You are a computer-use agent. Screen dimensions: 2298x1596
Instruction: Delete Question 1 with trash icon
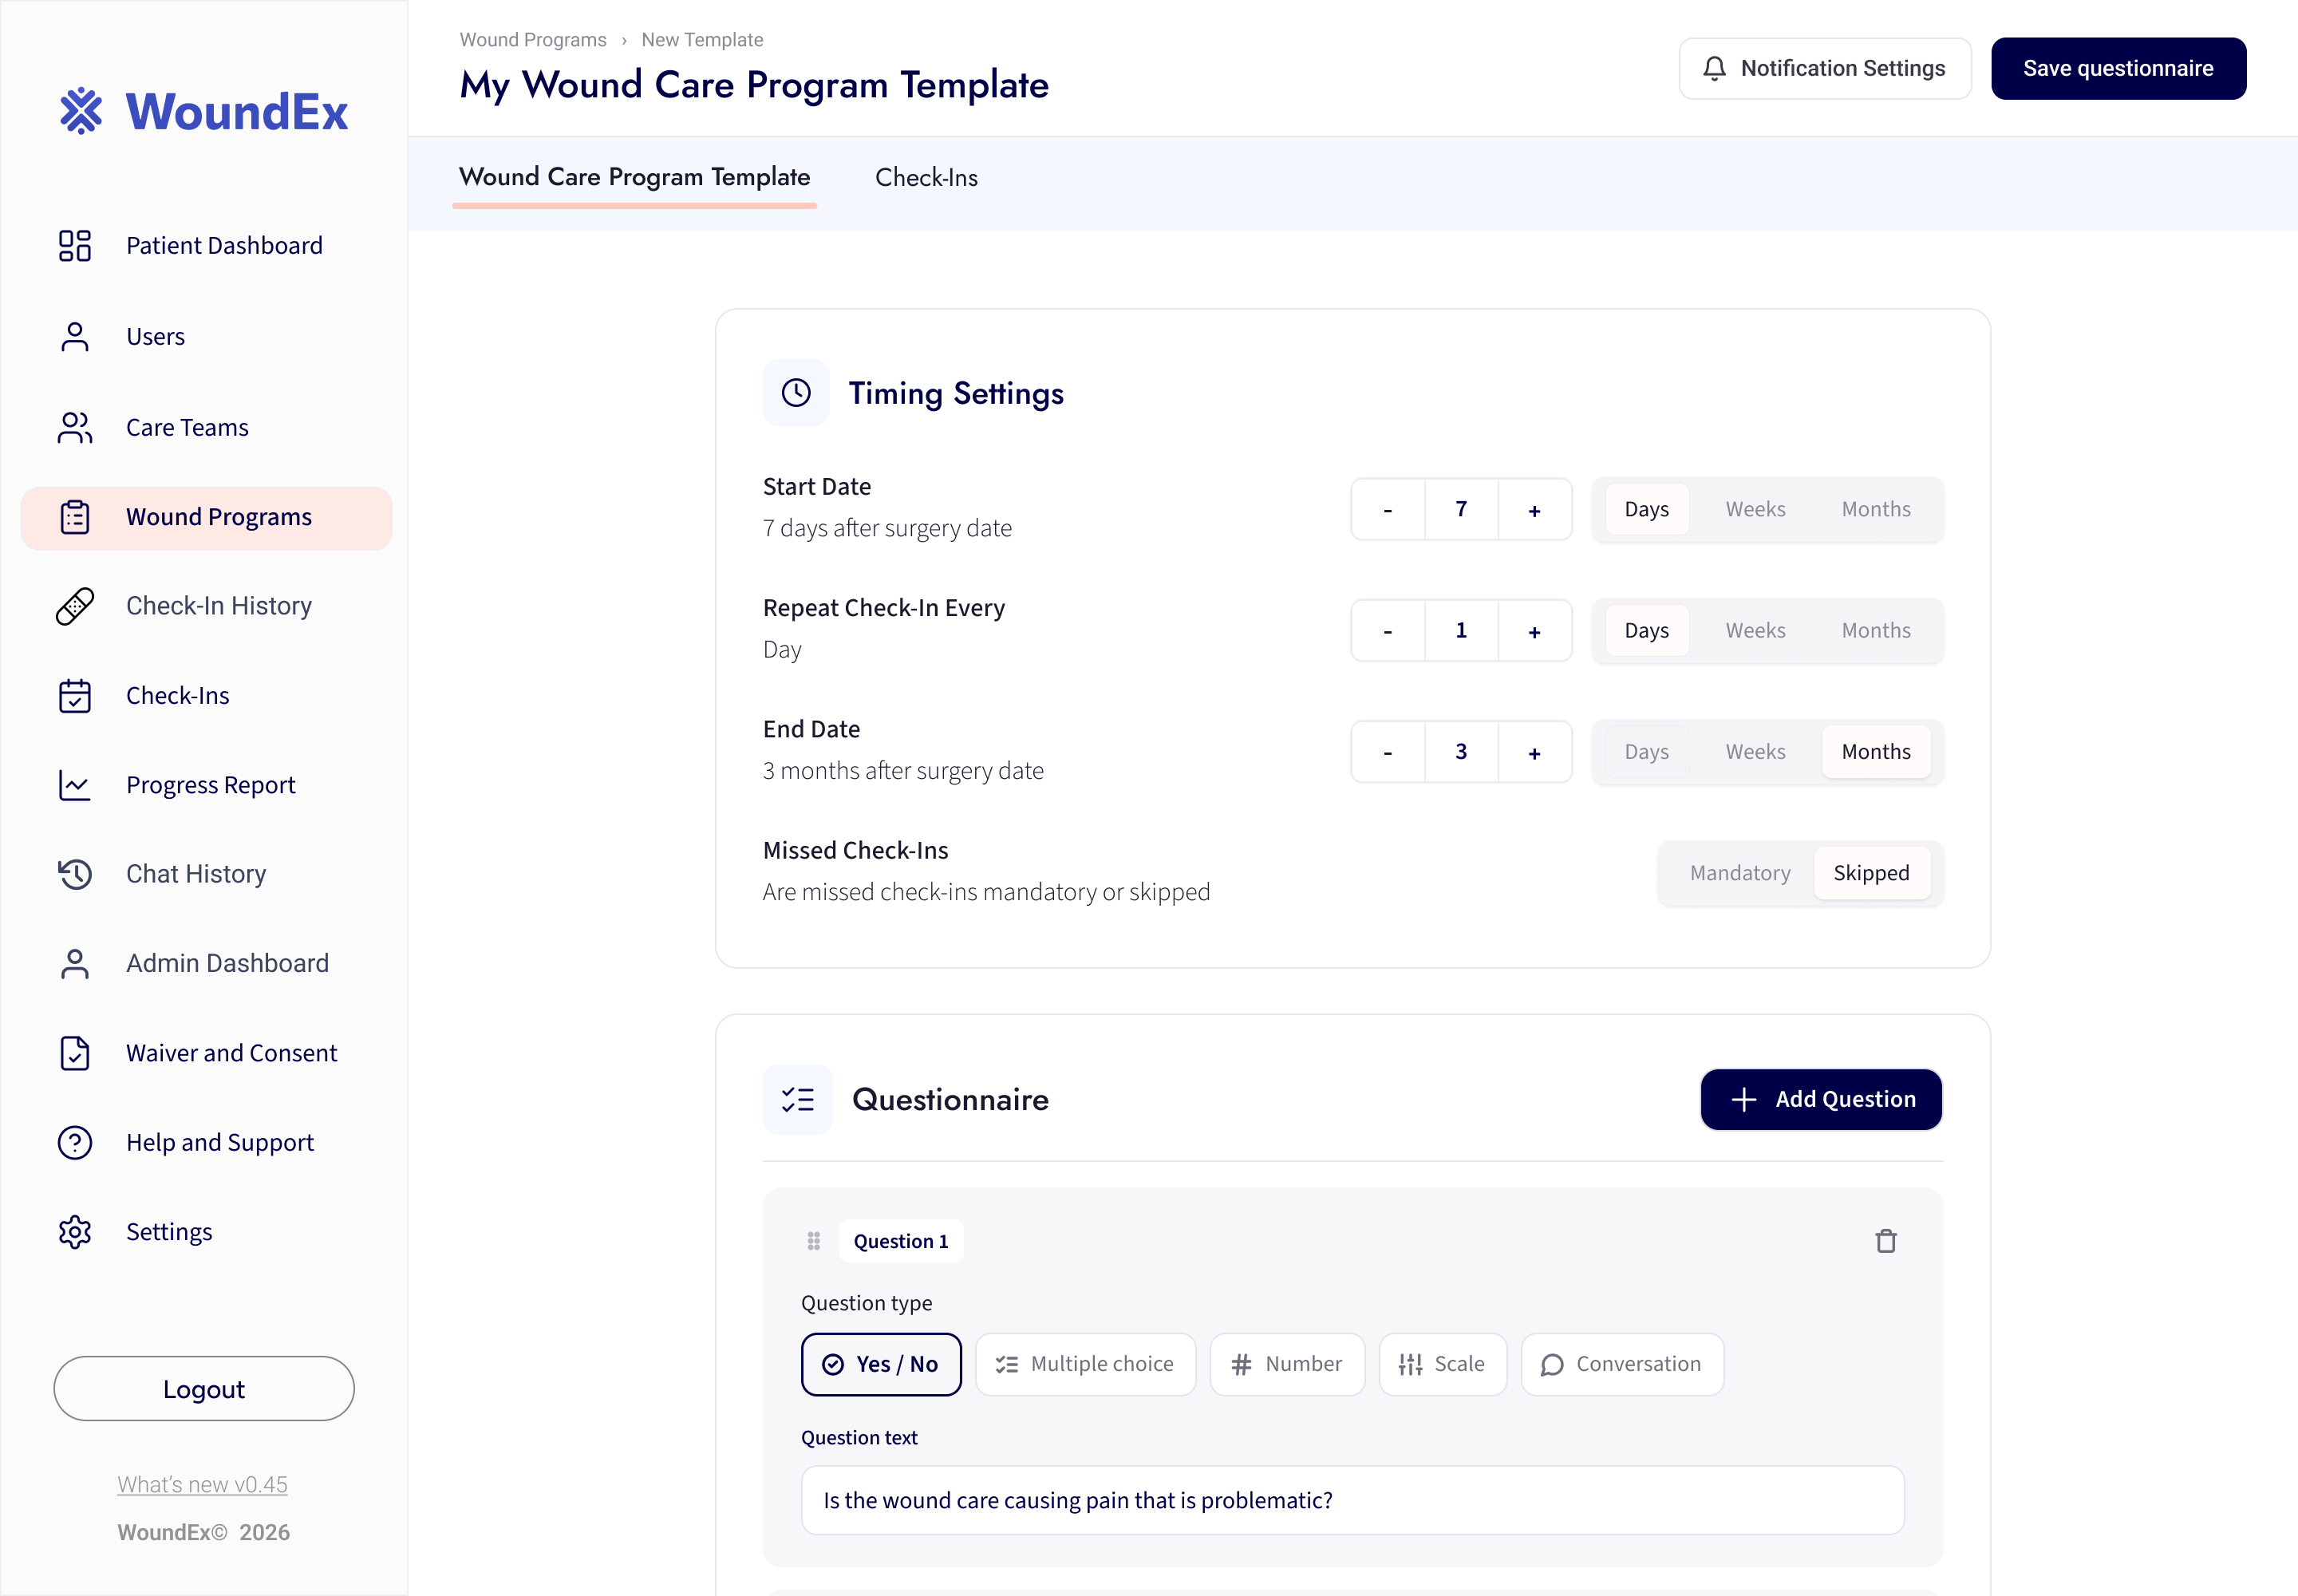click(1886, 1241)
